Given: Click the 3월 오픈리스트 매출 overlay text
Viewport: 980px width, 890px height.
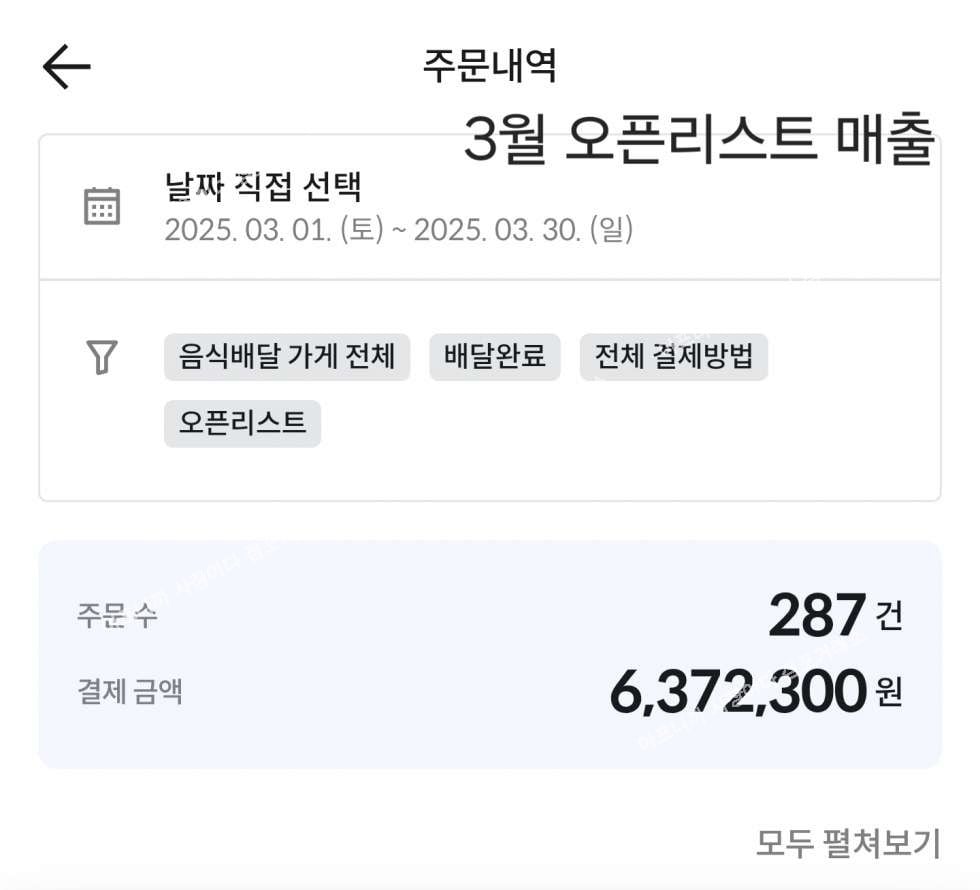Looking at the screenshot, I should [x=699, y=139].
